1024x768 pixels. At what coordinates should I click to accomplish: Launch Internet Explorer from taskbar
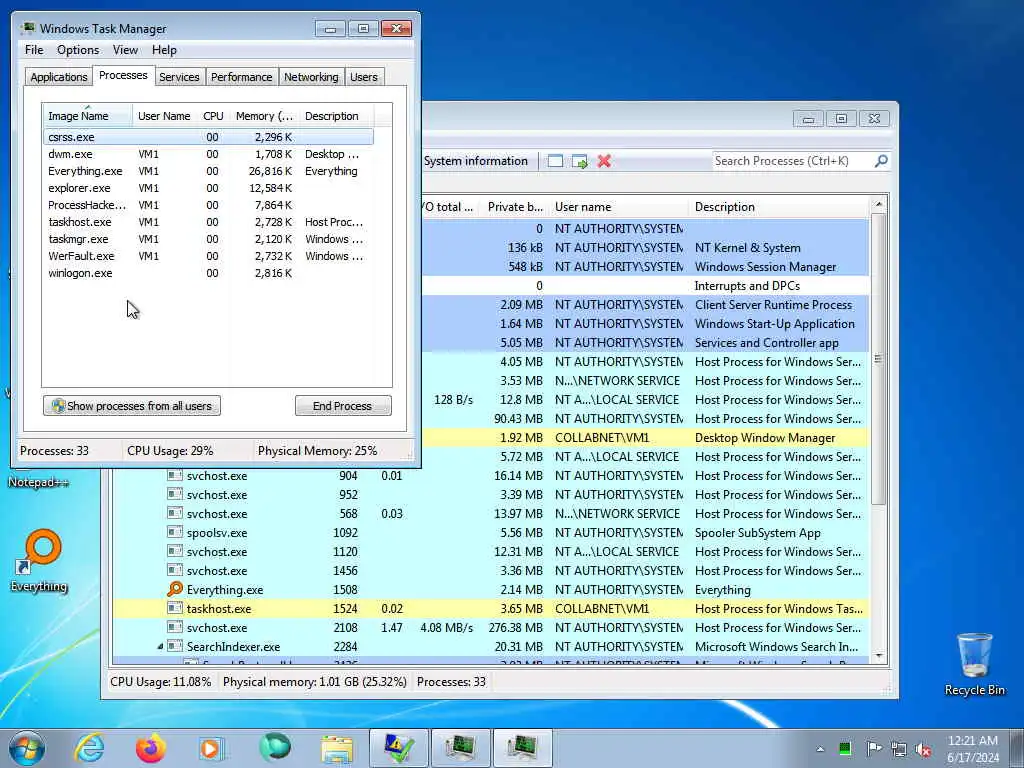89,748
